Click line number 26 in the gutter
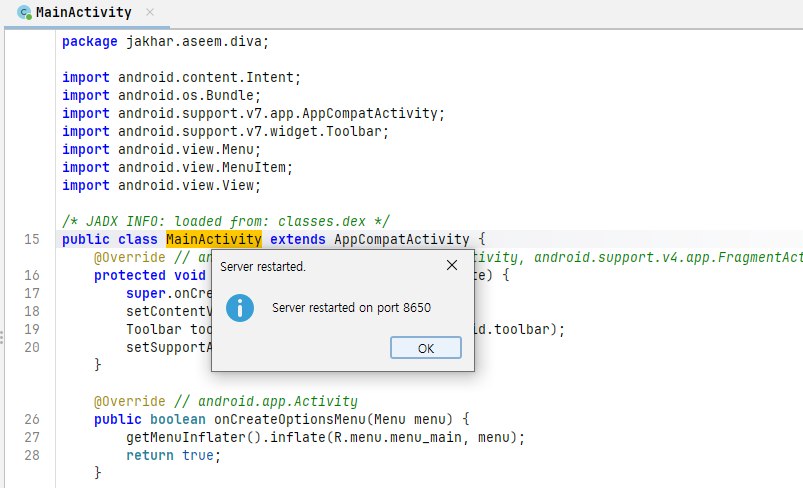 click(32, 419)
